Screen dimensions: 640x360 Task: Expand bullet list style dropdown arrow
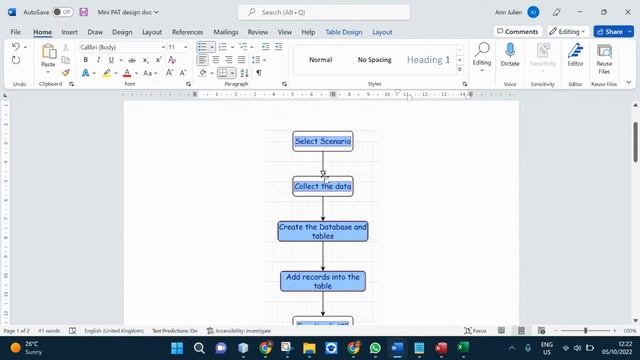212,47
